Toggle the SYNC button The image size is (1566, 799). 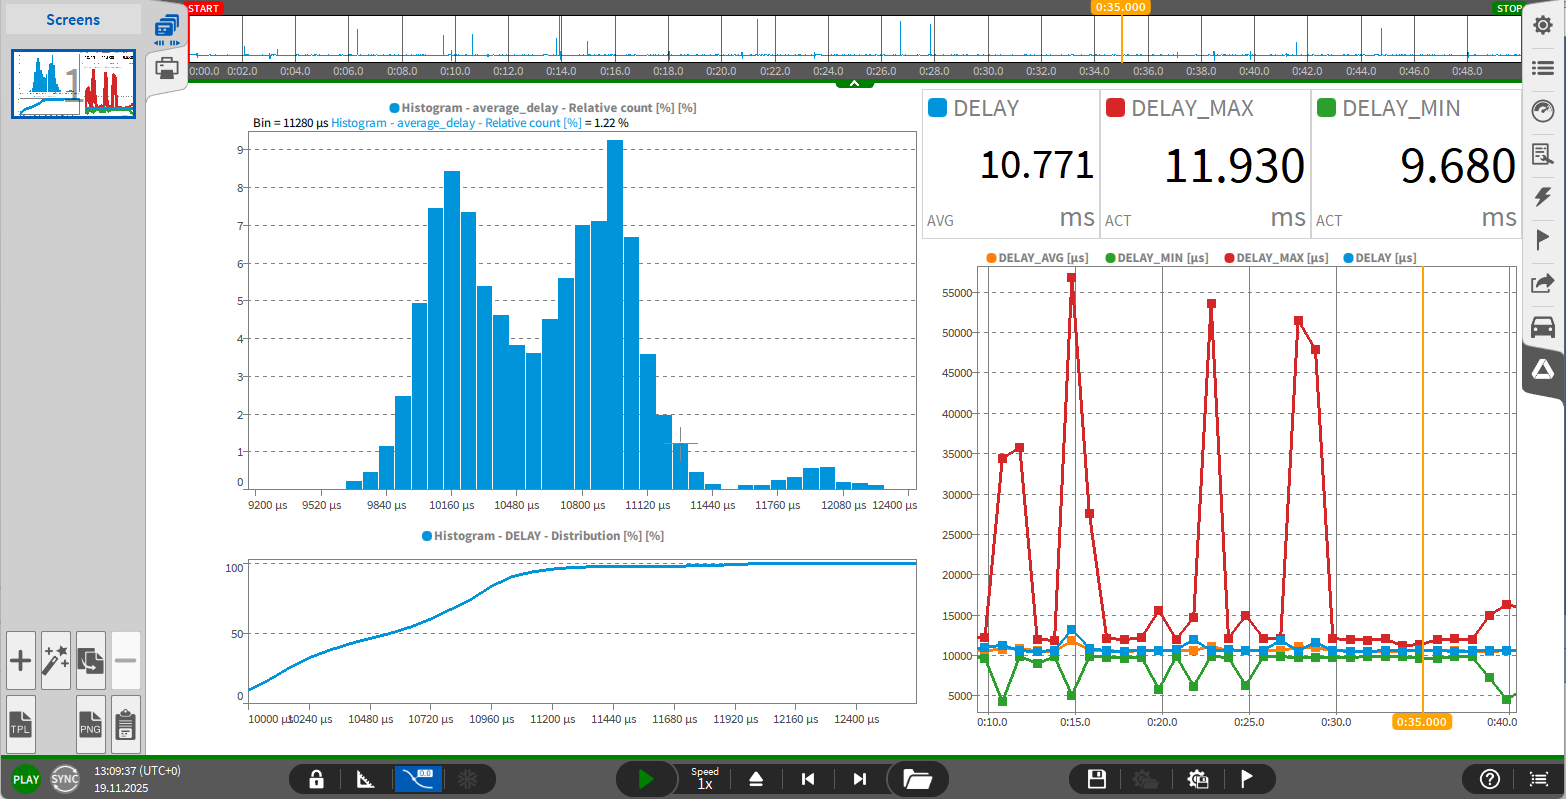65,779
